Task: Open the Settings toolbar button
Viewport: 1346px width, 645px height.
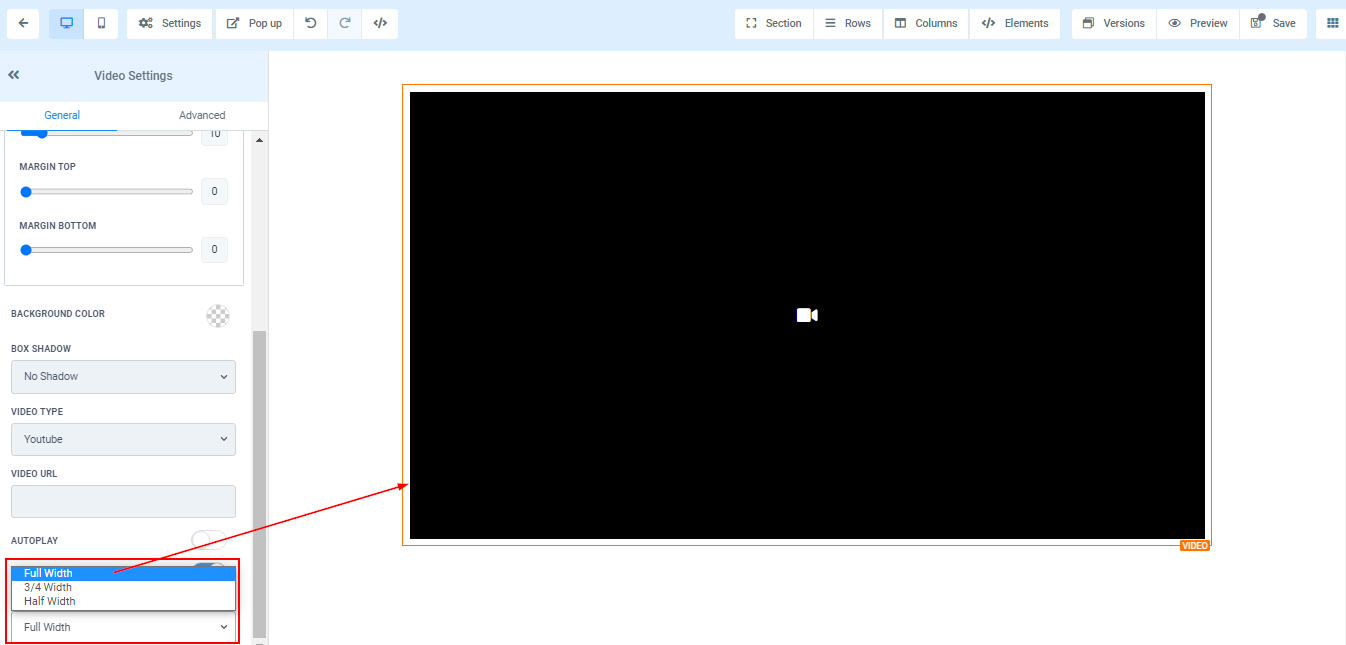Action: 170,24
